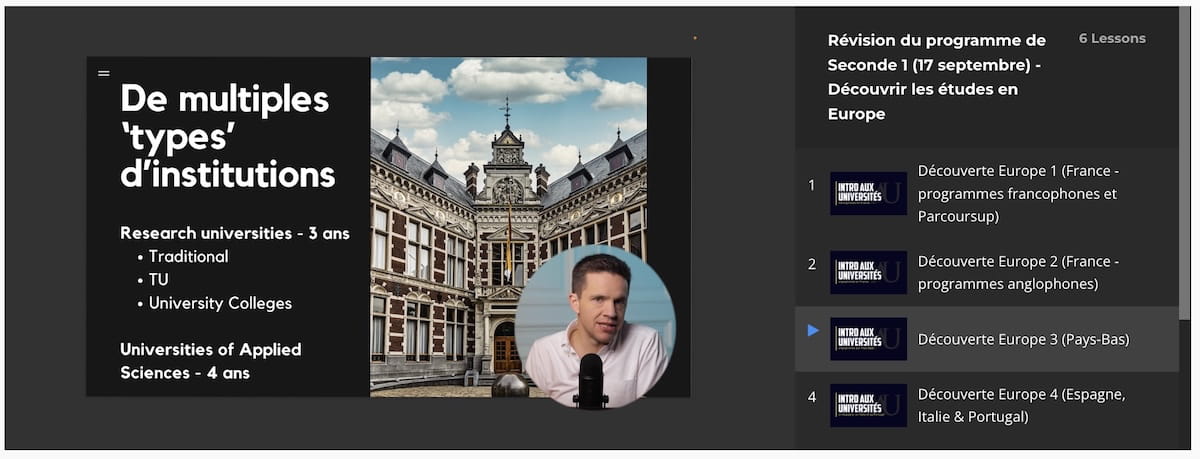Select Découverte Europe 2 (France - programmes anglophones)
The height and width of the screenshot is (459, 1200).
pos(1018,272)
